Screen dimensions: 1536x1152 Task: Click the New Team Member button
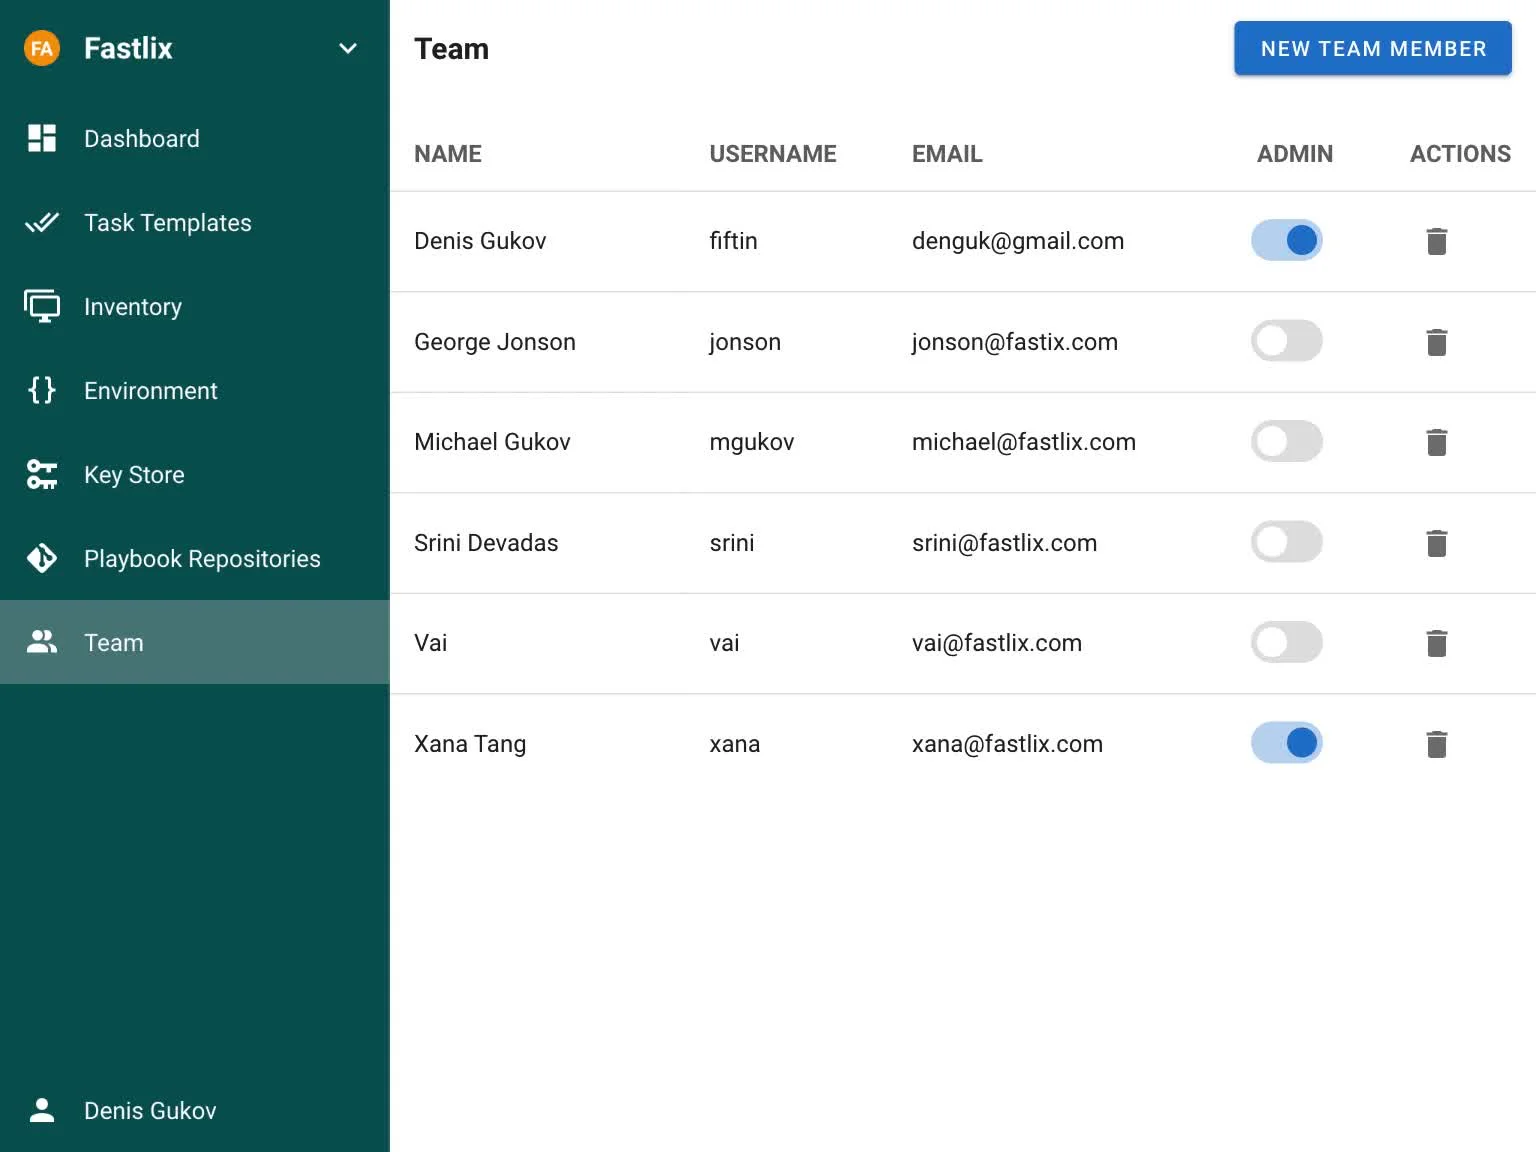pos(1372,48)
